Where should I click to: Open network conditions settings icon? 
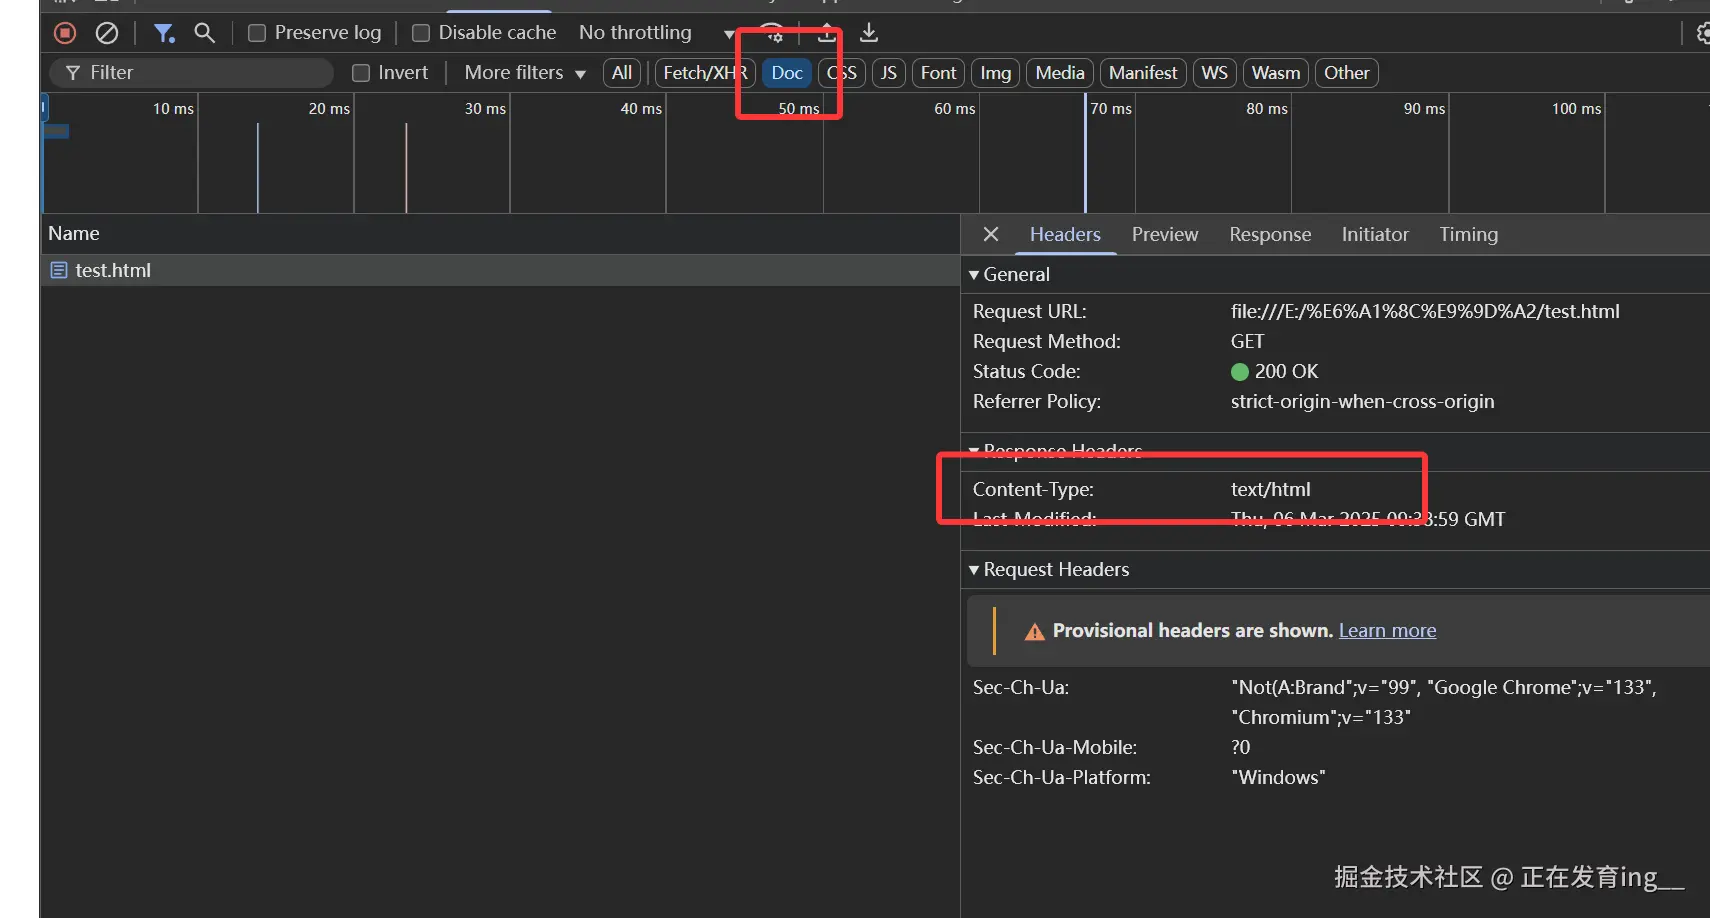coord(771,33)
